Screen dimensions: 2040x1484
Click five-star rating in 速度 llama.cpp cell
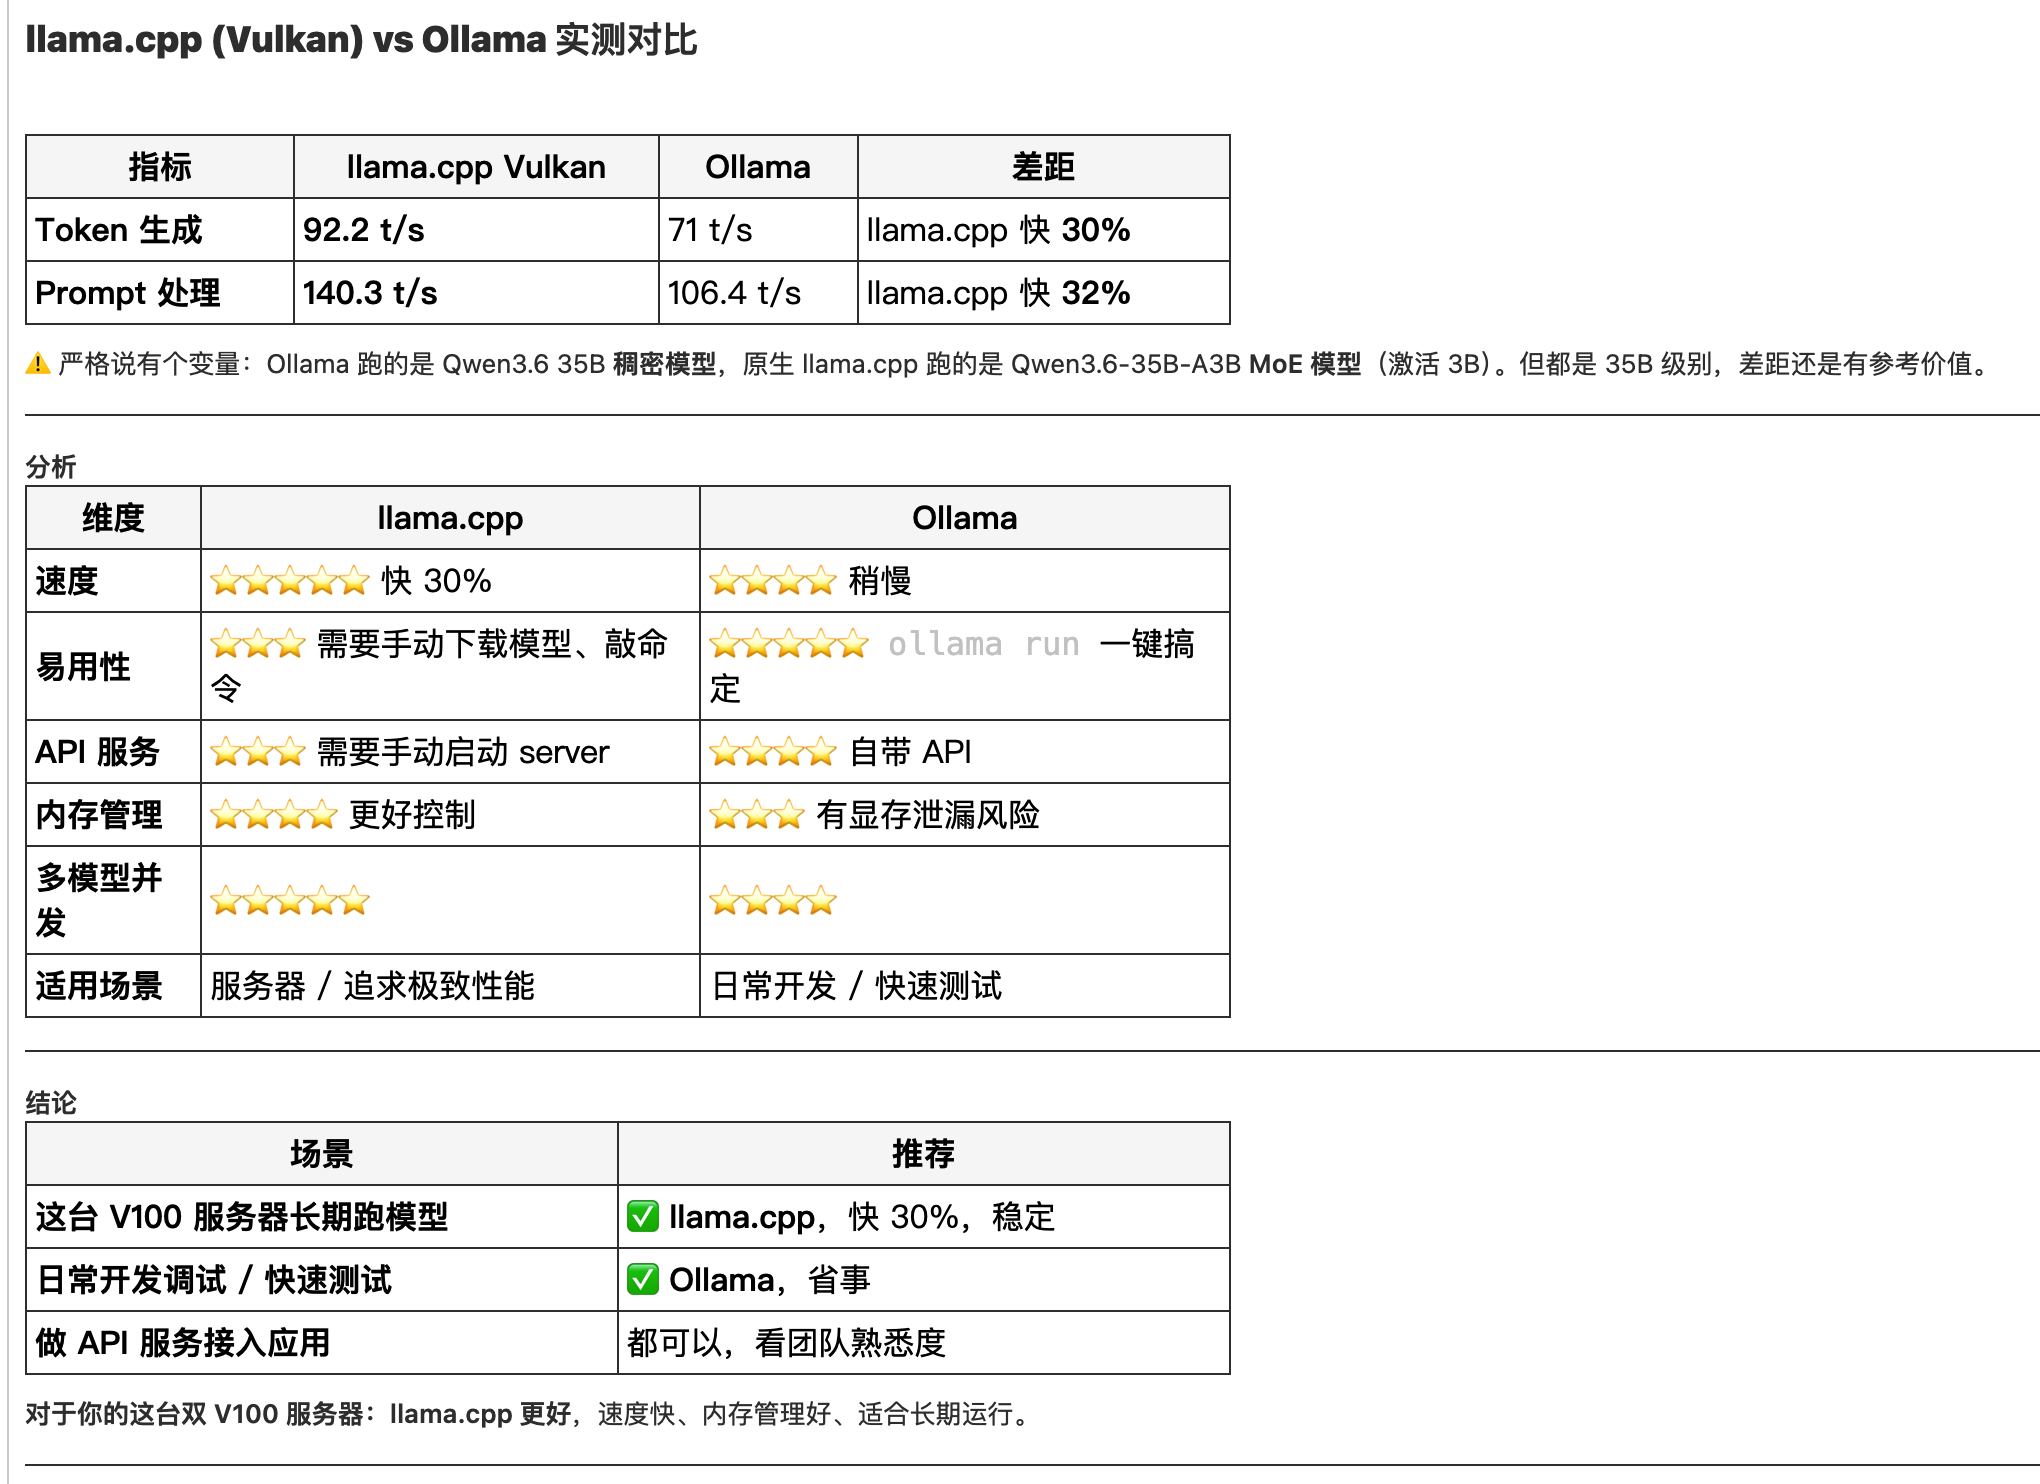click(x=290, y=581)
